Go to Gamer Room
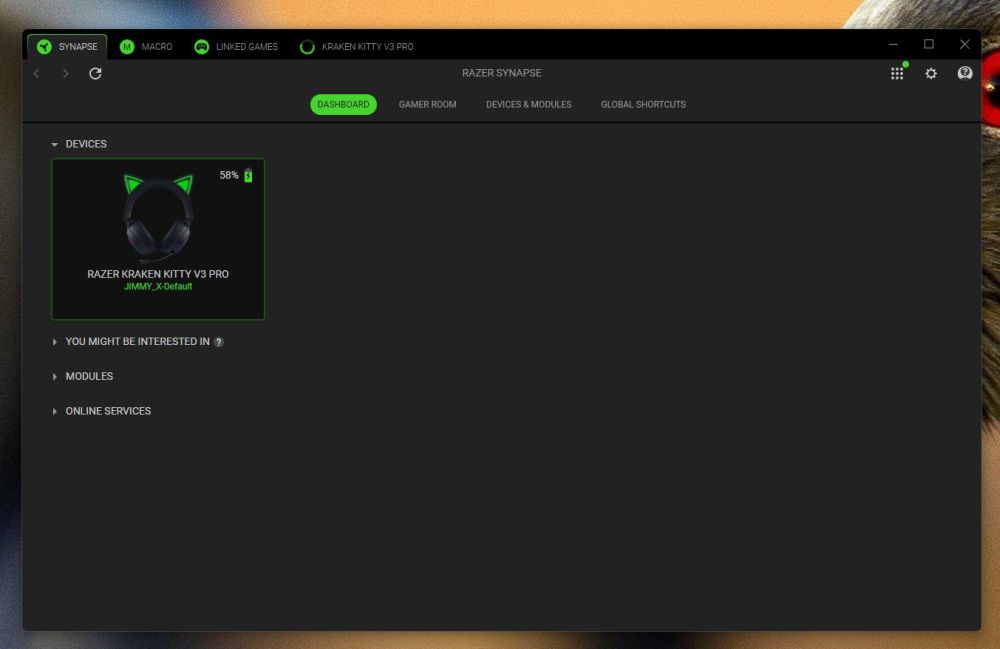Screen dimensions: 1000x649 click(x=427, y=105)
